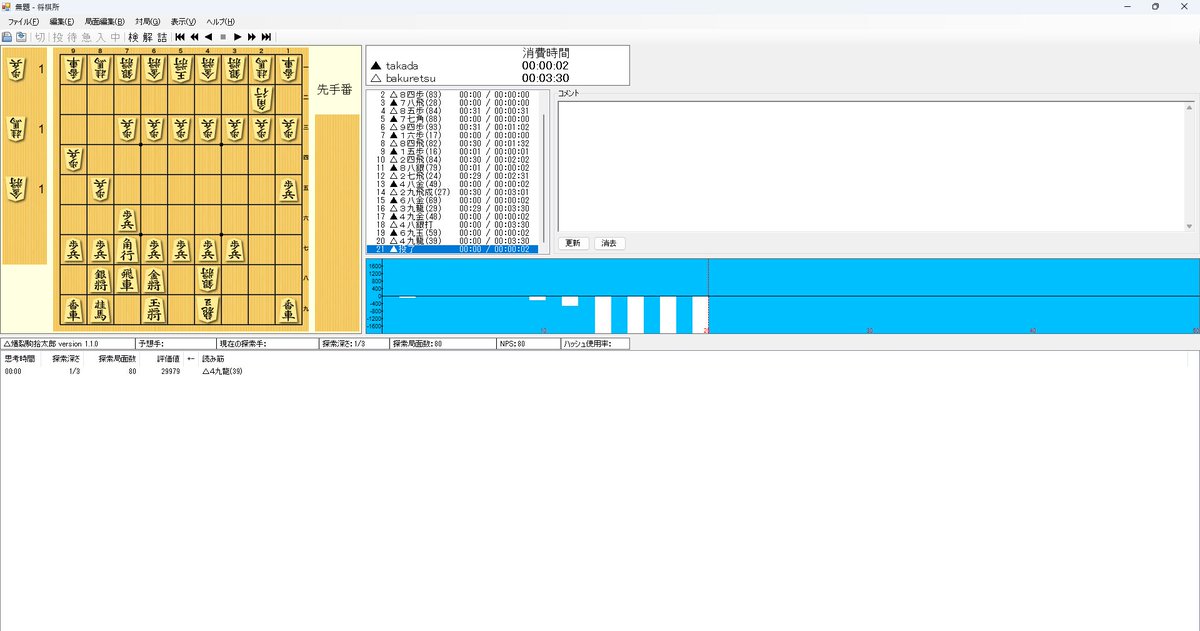This screenshot has width=1200, height=631.
Task: Open the 表示(V) menu
Action: (x=183, y=21)
